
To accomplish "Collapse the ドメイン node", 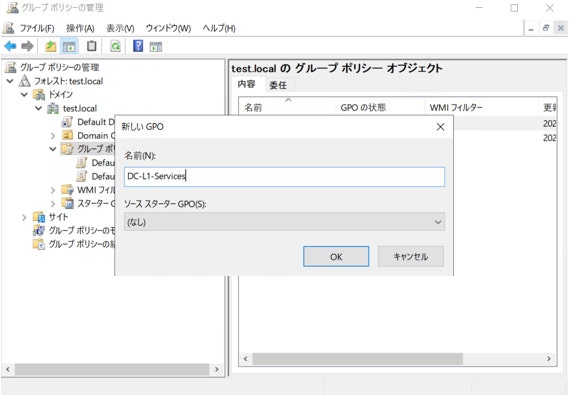I will (24, 94).
